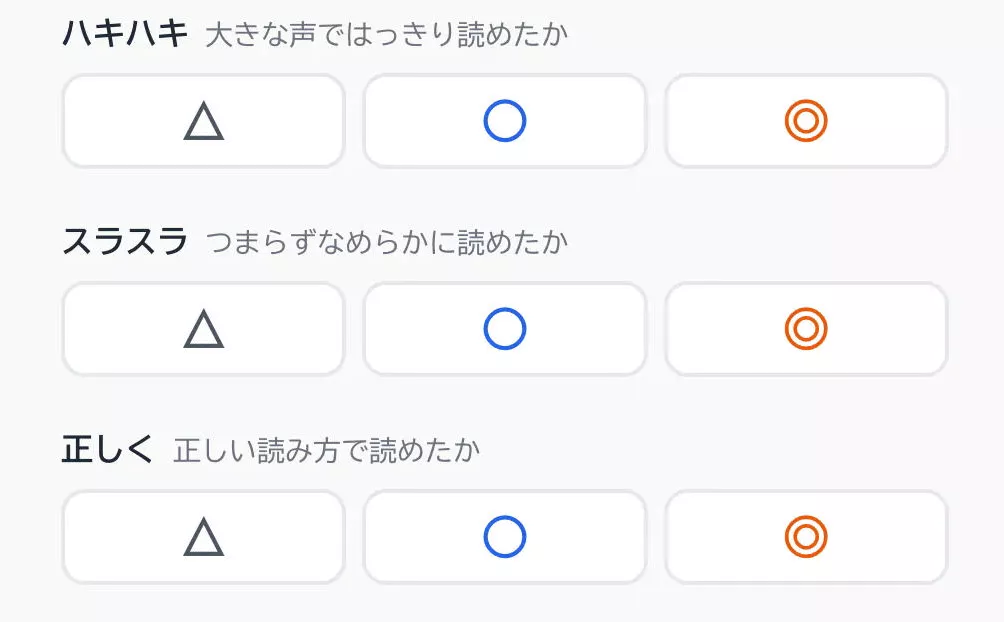
Task: Select the orange double-circle for 正しく
Action: click(x=806, y=537)
